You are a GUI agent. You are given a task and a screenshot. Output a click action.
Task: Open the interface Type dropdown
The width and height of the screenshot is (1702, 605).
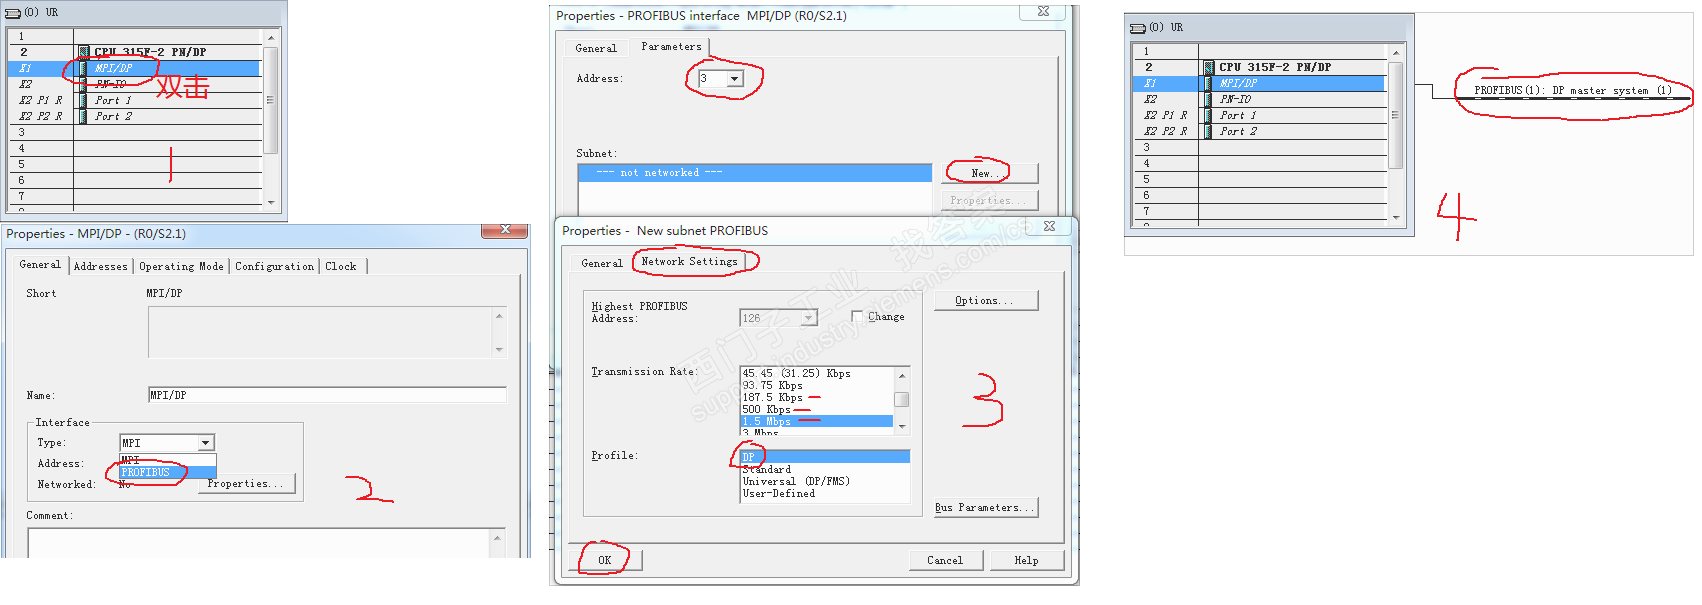pos(206,443)
